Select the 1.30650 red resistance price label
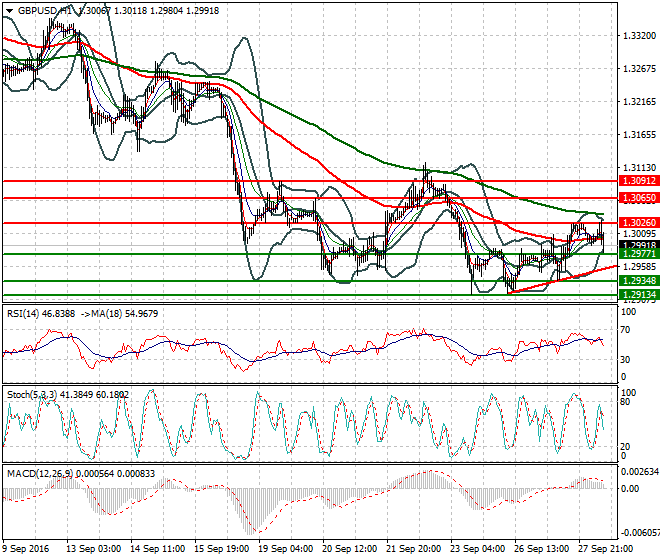This screenshot has height=560, width=660. tap(639, 198)
